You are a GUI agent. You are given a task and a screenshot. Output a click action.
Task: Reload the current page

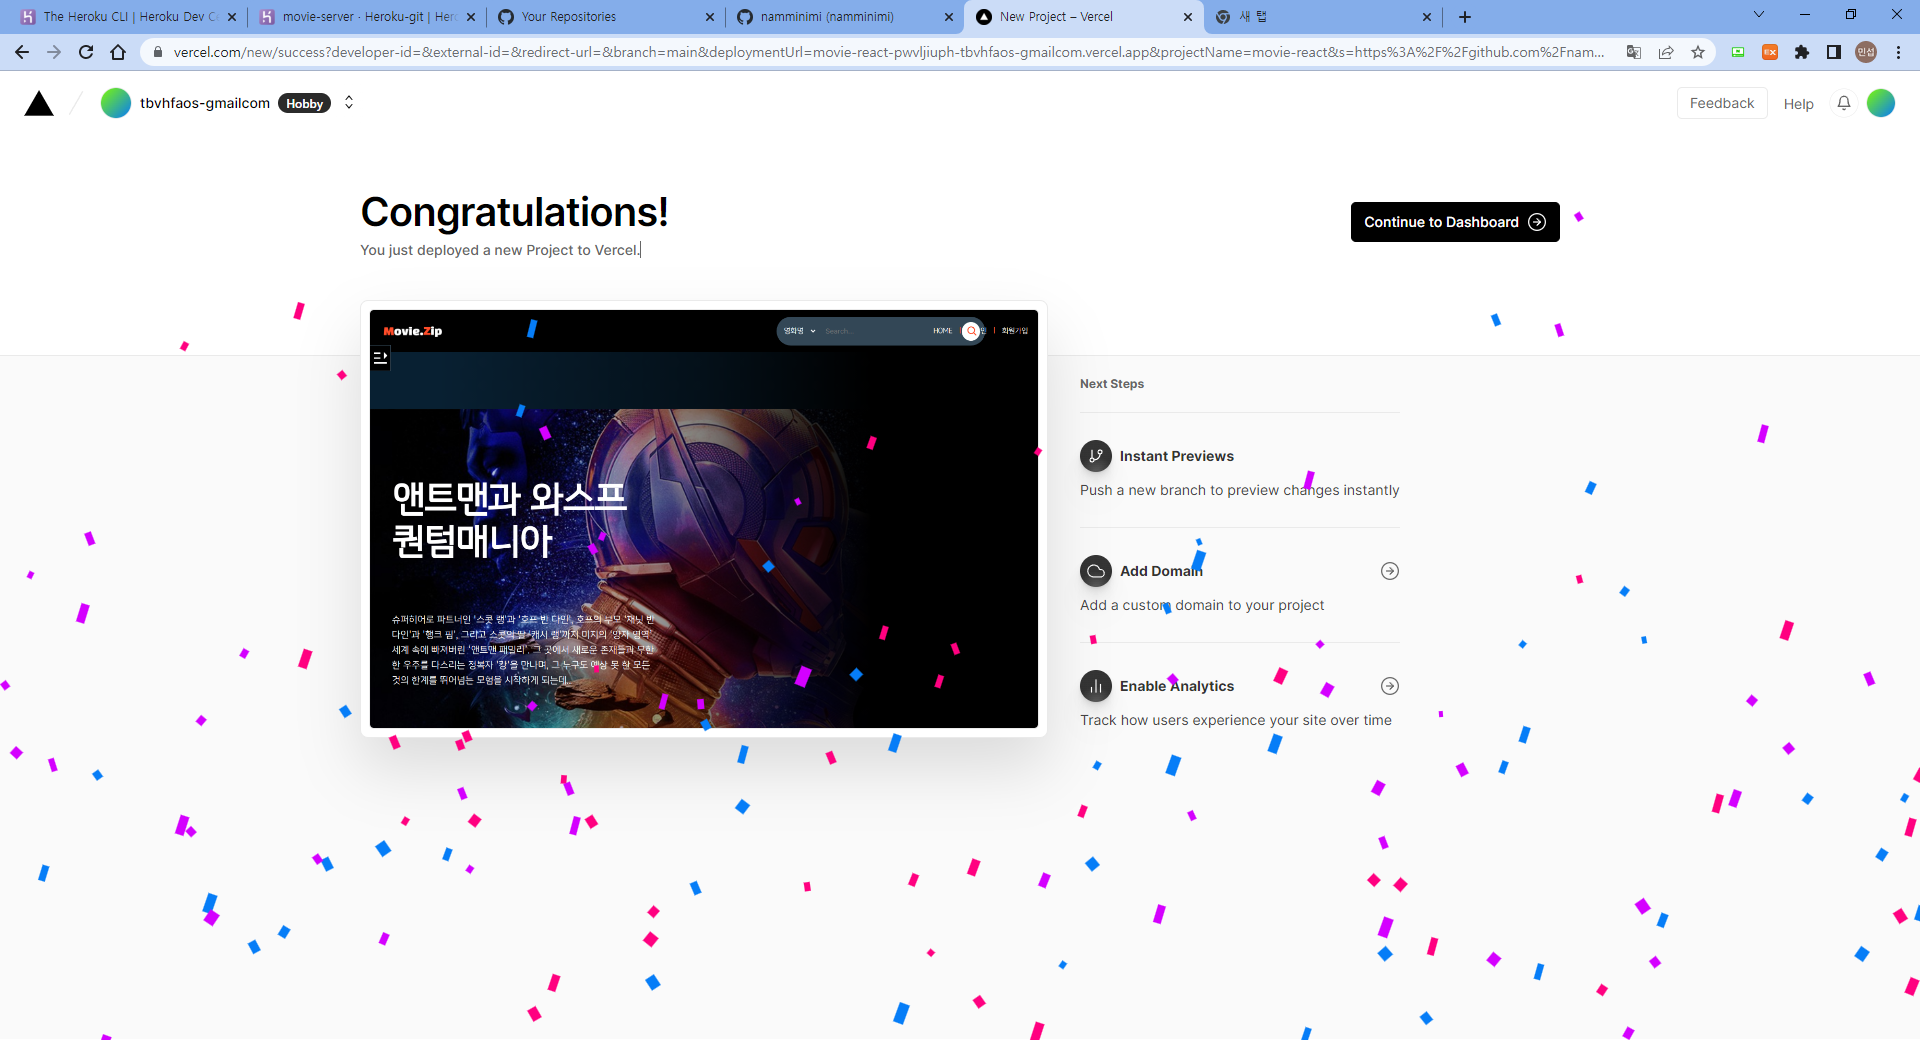coord(86,52)
